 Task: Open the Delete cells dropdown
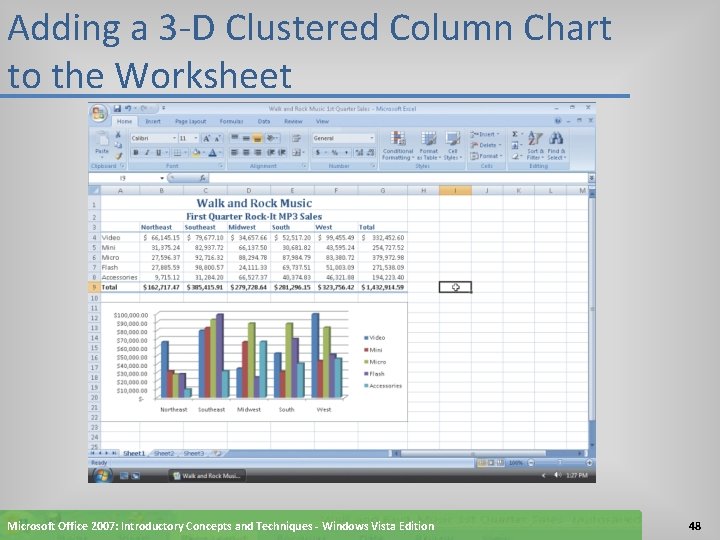(486, 145)
